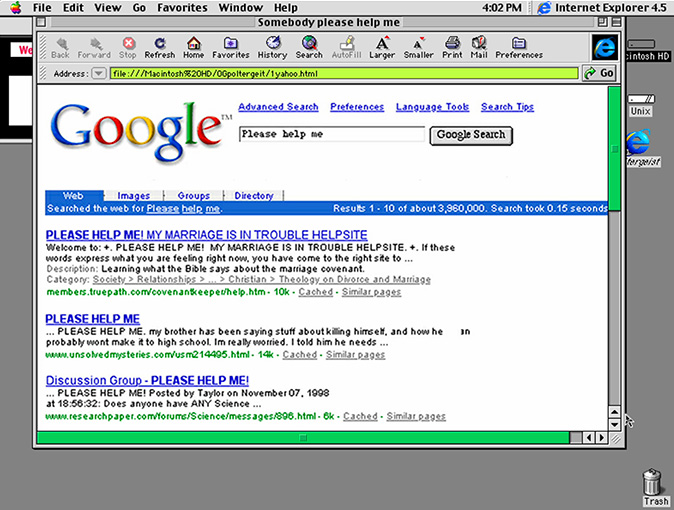Screen dimensions: 674x510
Task: Click the Print toolbar icon
Action: point(452,46)
